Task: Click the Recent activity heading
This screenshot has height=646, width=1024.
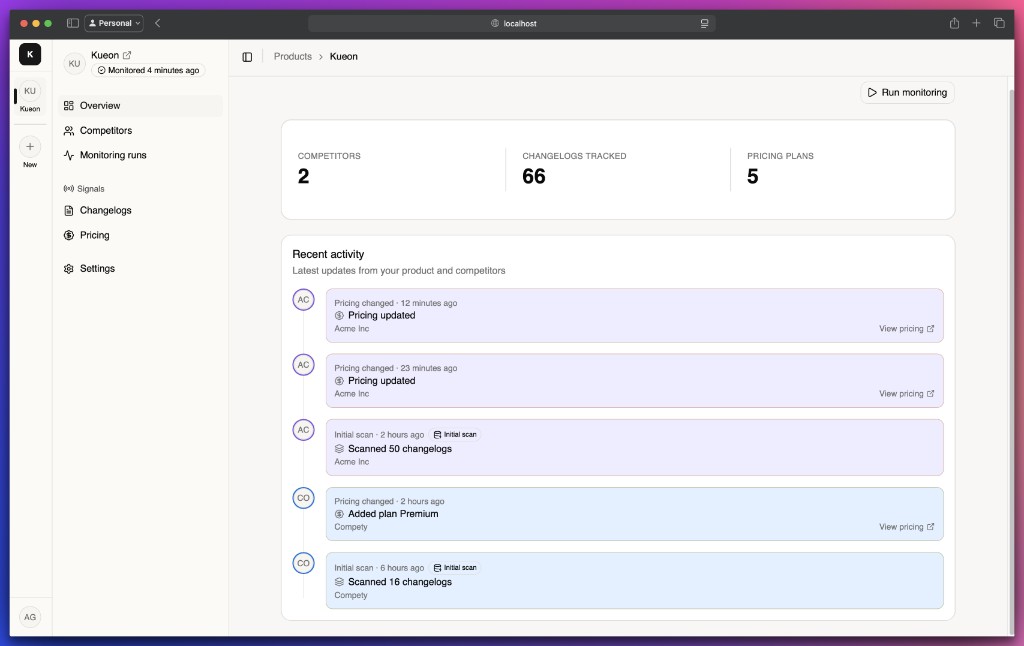Action: point(328,255)
